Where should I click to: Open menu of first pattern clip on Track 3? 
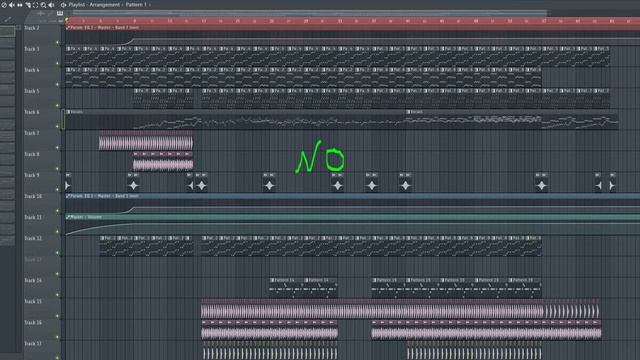(x=68, y=49)
